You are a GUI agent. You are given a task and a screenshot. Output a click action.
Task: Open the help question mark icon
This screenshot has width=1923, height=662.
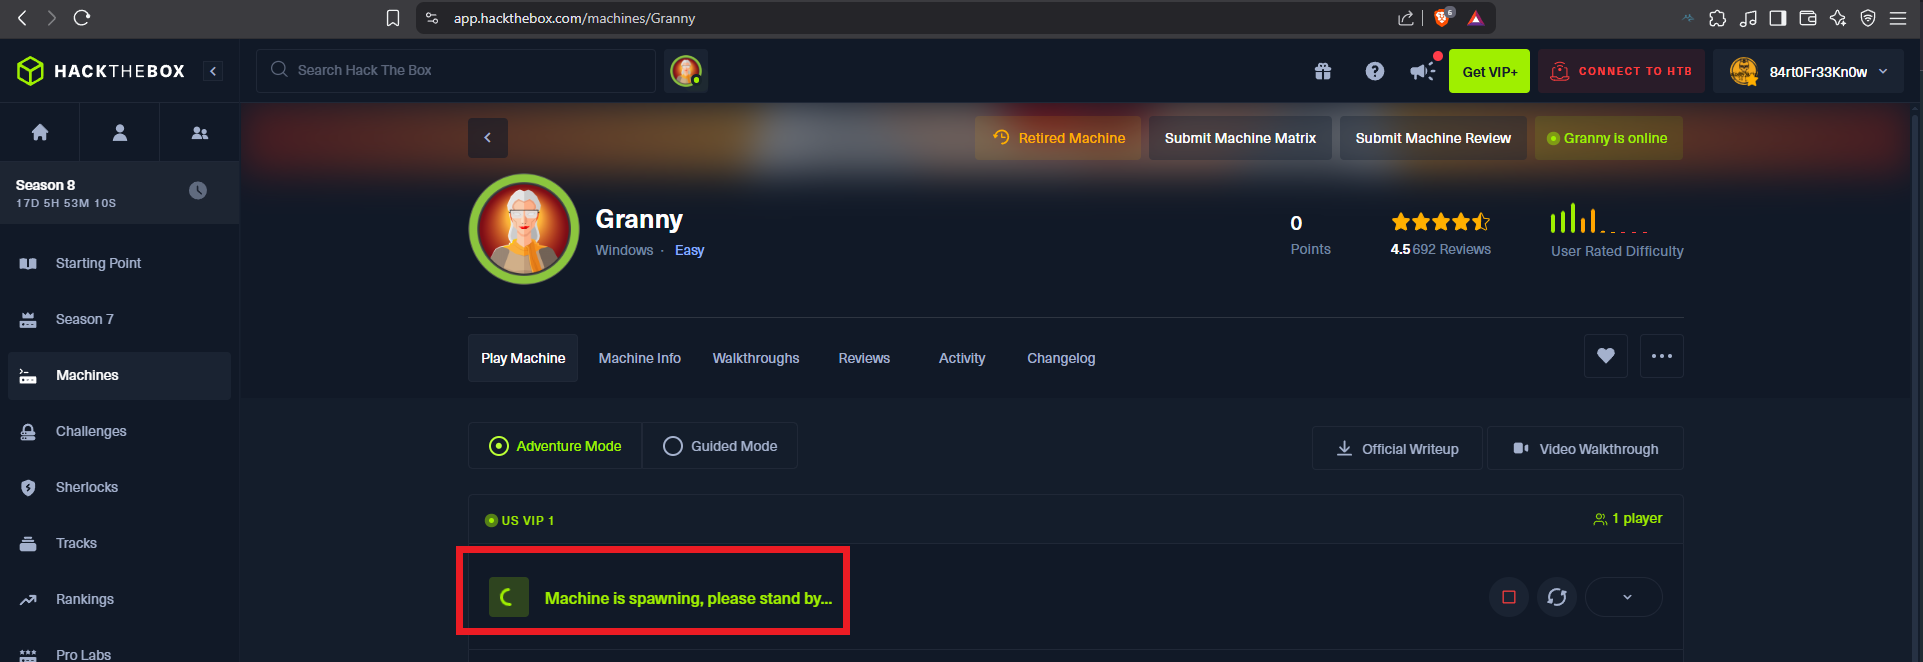pyautogui.click(x=1375, y=71)
